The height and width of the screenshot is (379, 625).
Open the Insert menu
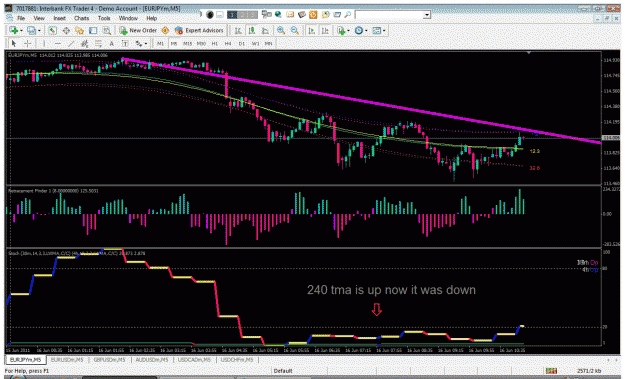coord(59,18)
